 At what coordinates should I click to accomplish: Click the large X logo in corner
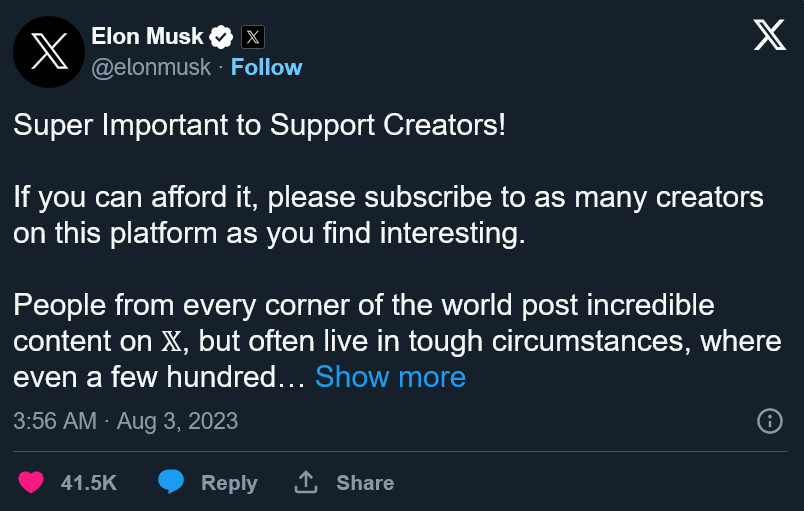click(x=769, y=37)
